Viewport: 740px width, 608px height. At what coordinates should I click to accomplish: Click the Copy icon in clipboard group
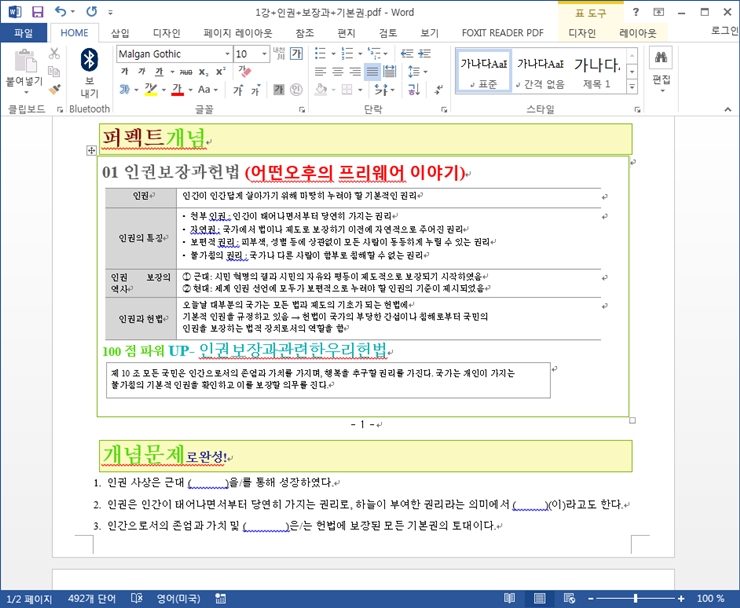54,71
